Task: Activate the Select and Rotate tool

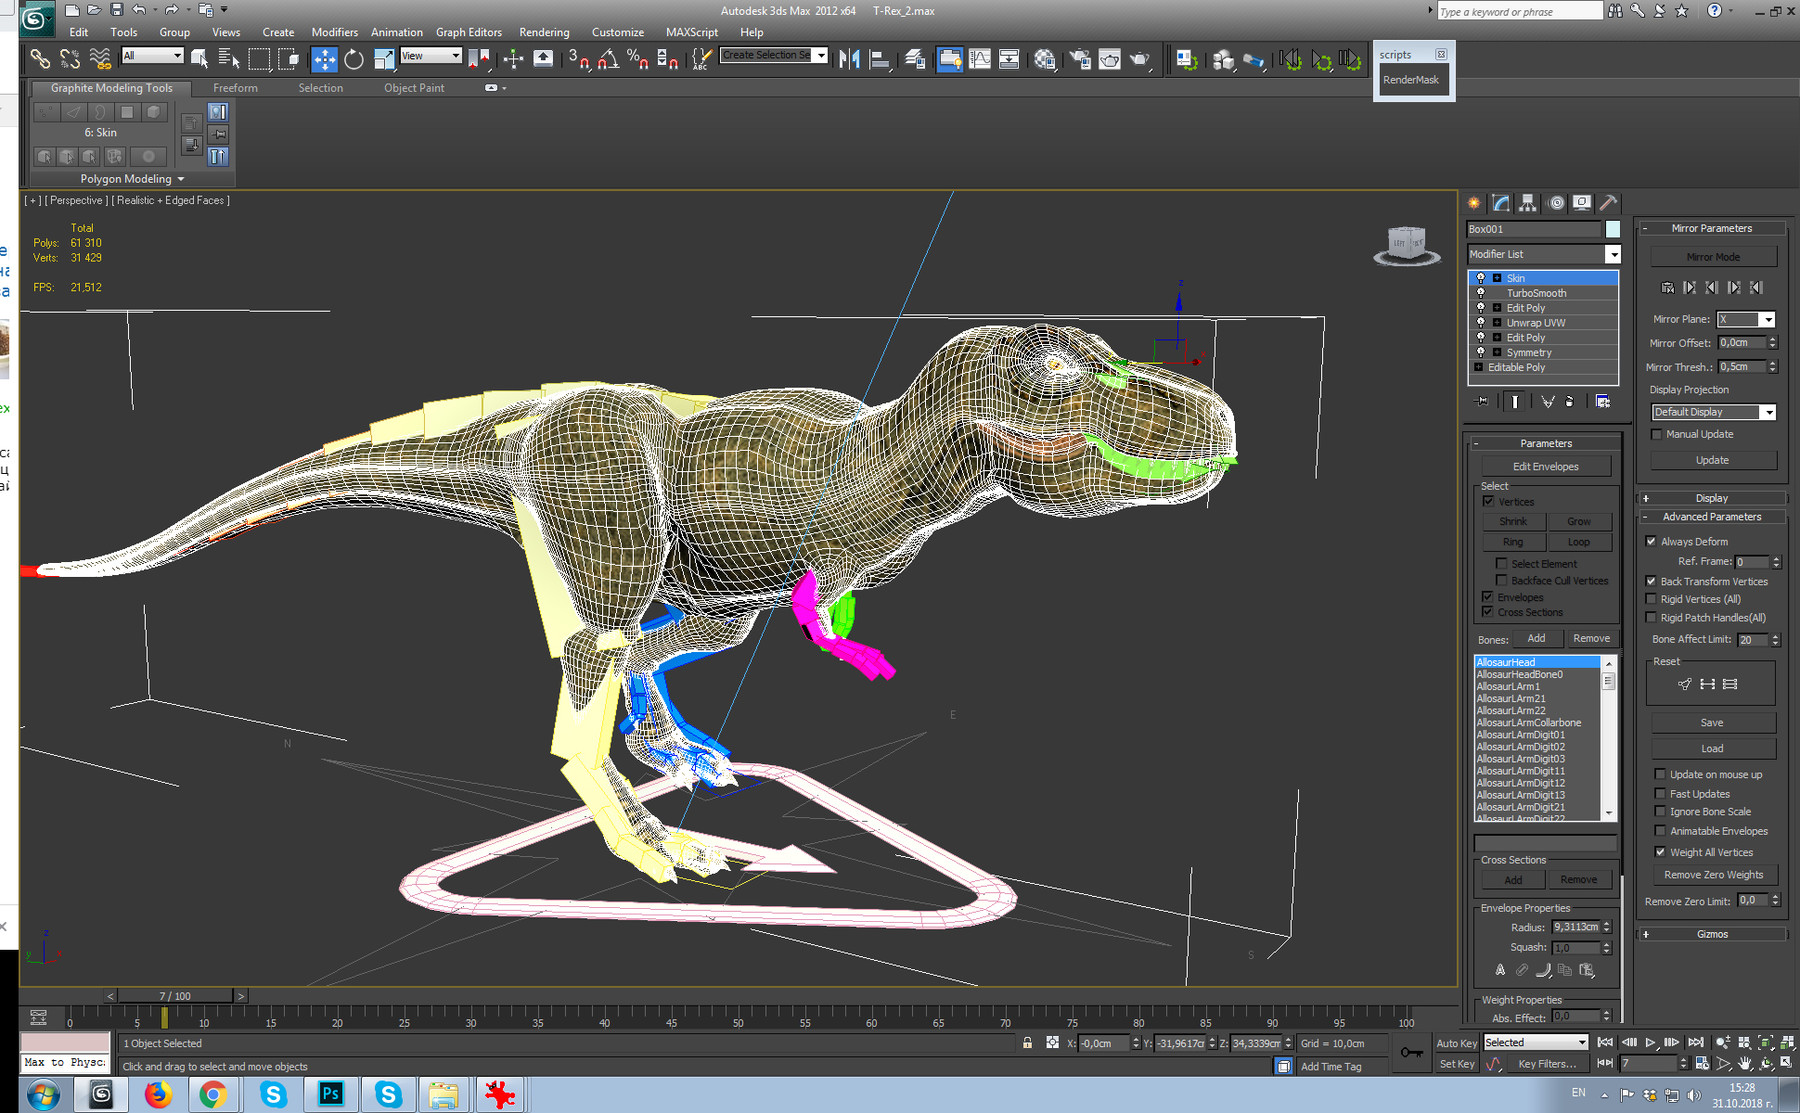Action: [354, 59]
